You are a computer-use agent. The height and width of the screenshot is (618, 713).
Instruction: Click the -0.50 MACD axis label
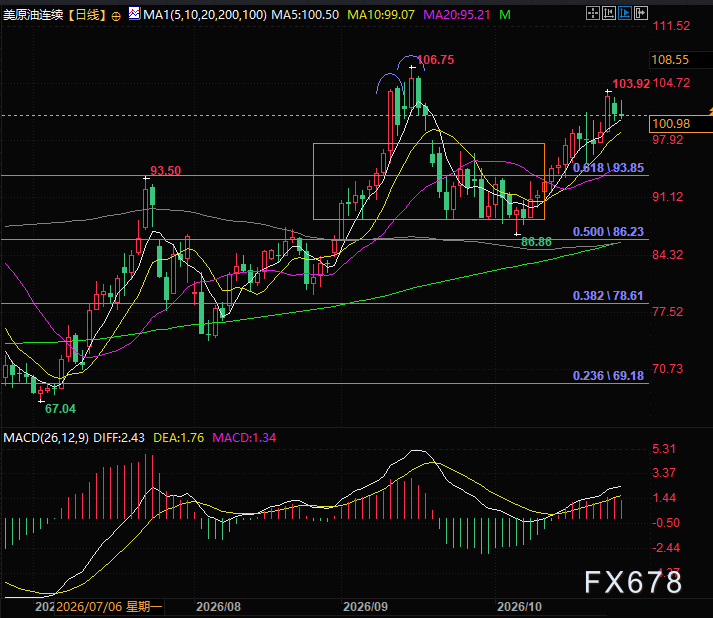coord(666,523)
